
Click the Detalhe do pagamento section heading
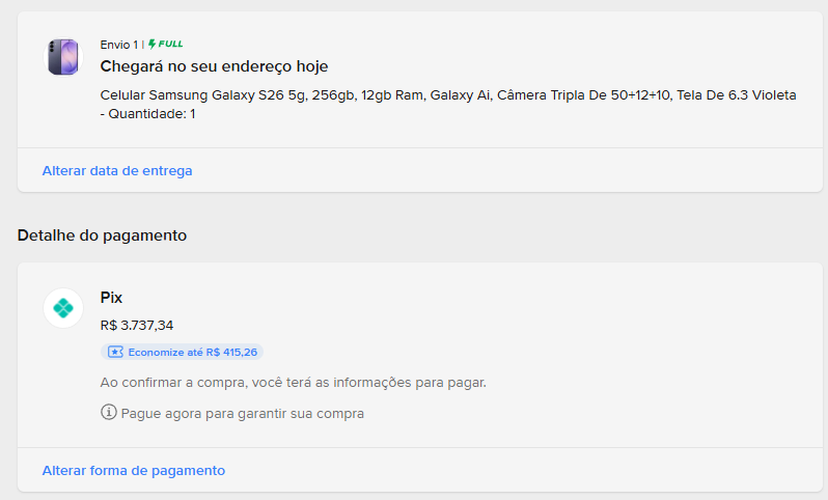tap(102, 235)
